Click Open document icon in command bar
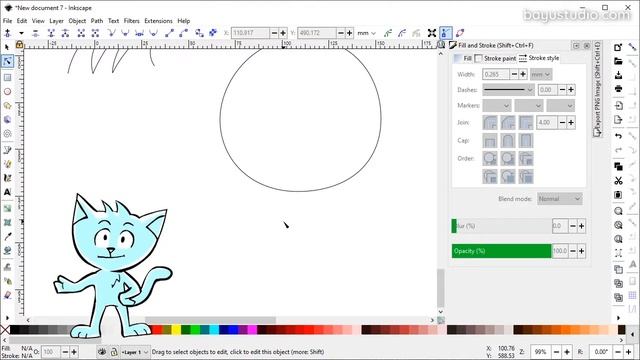 (x=618, y=61)
